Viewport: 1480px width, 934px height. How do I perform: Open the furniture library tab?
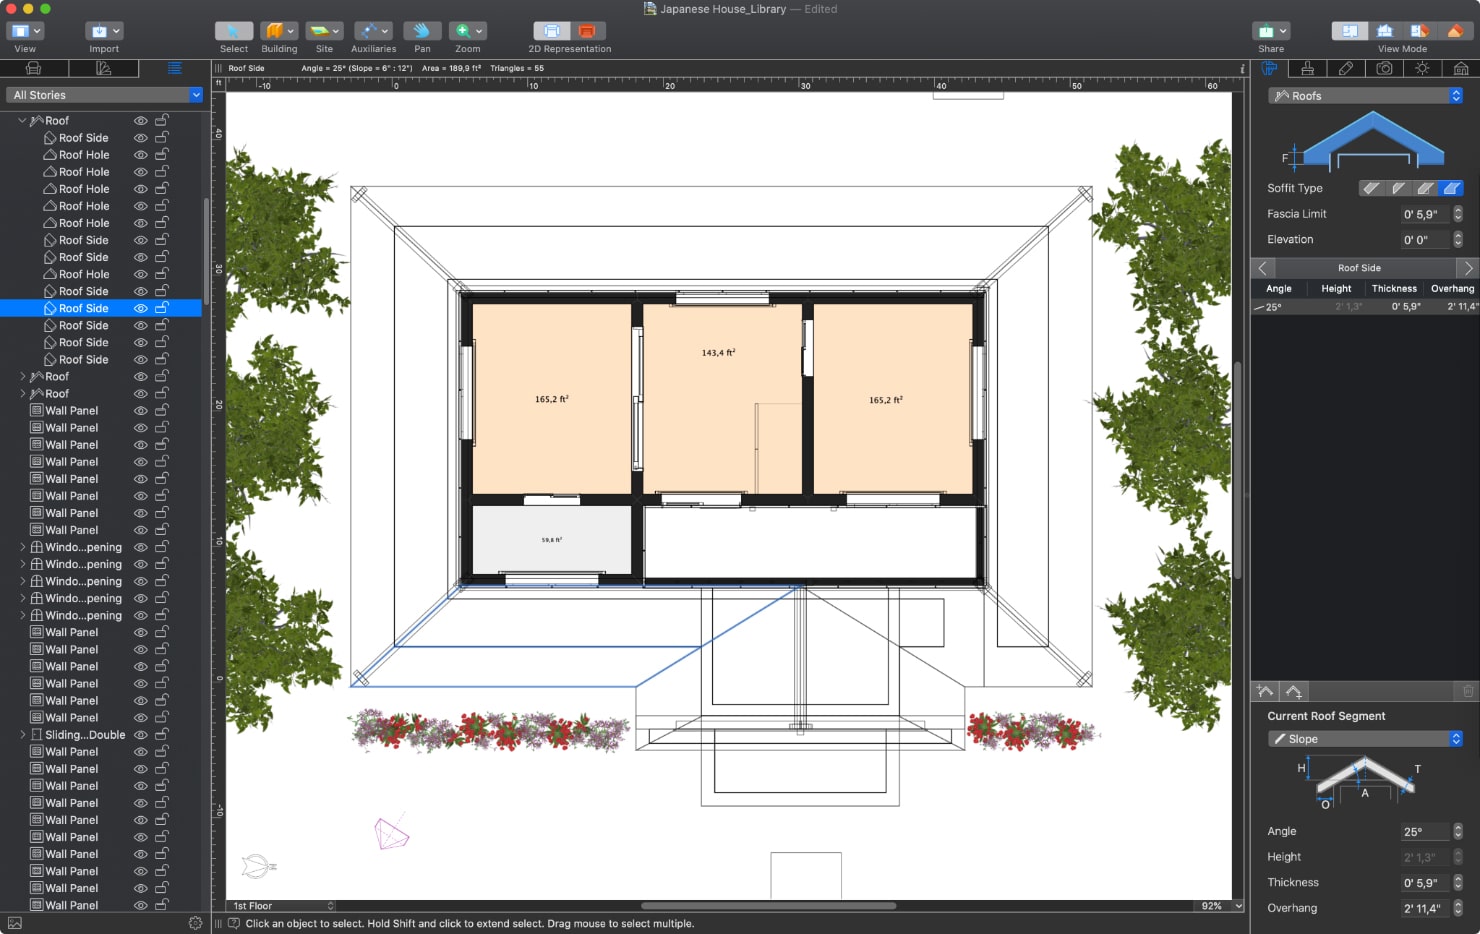(x=33, y=68)
